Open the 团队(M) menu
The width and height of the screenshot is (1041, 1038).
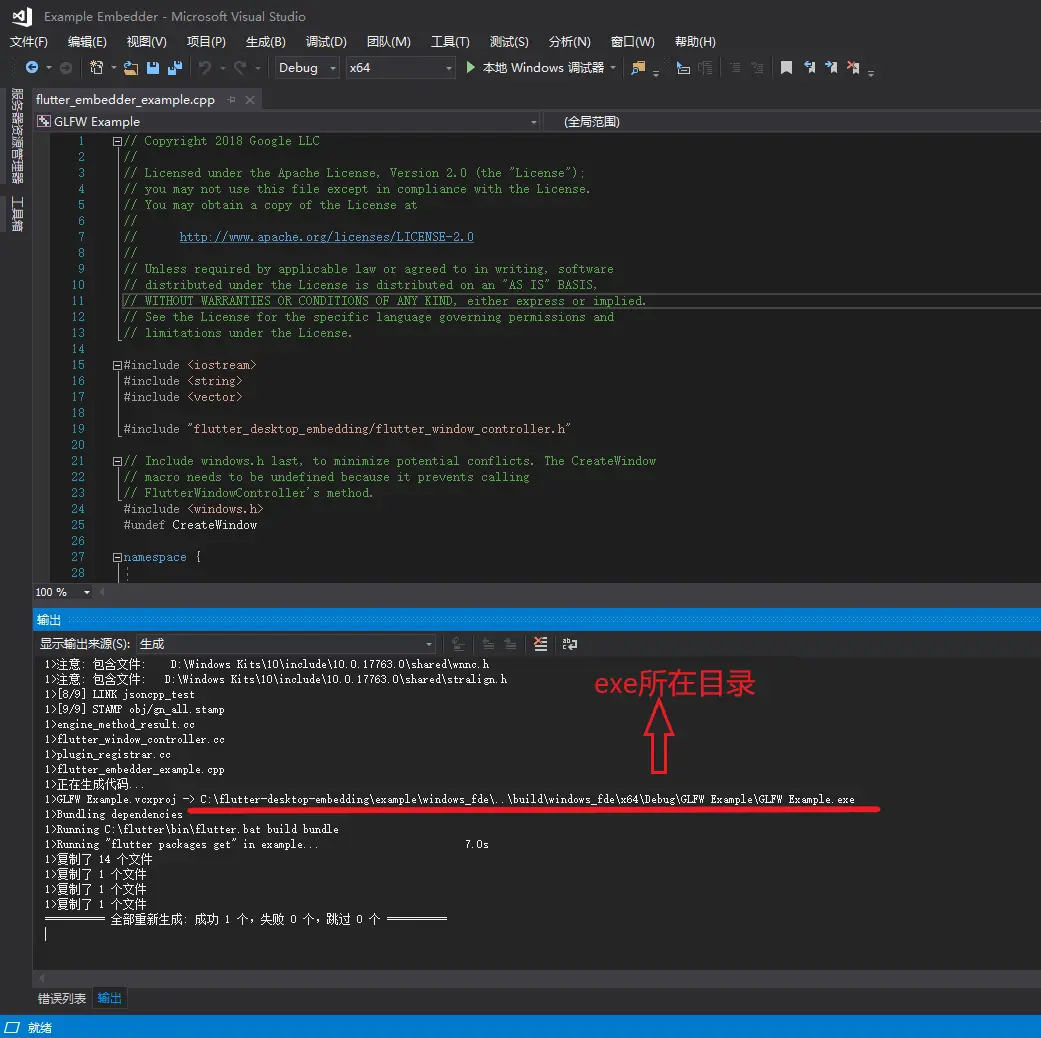click(x=388, y=42)
